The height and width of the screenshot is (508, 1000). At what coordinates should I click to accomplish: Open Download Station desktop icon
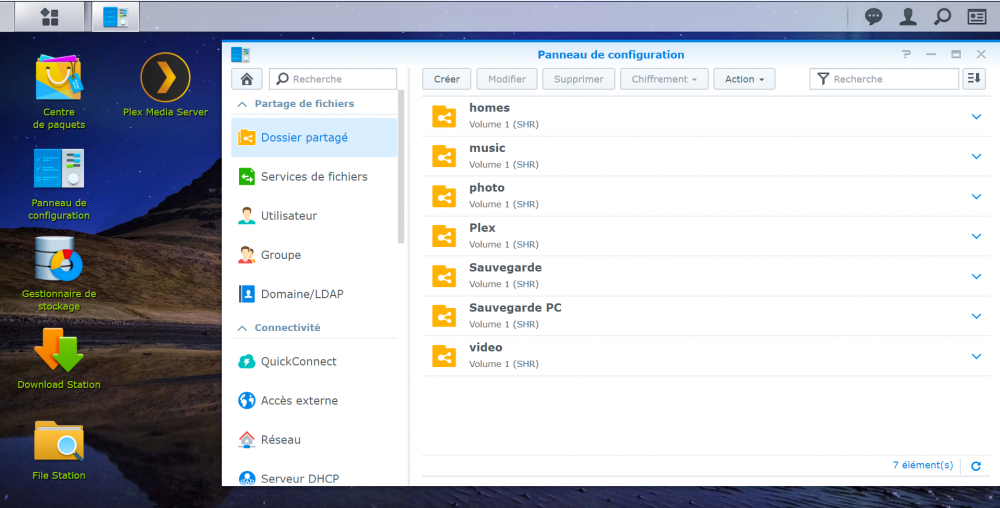click(x=58, y=351)
